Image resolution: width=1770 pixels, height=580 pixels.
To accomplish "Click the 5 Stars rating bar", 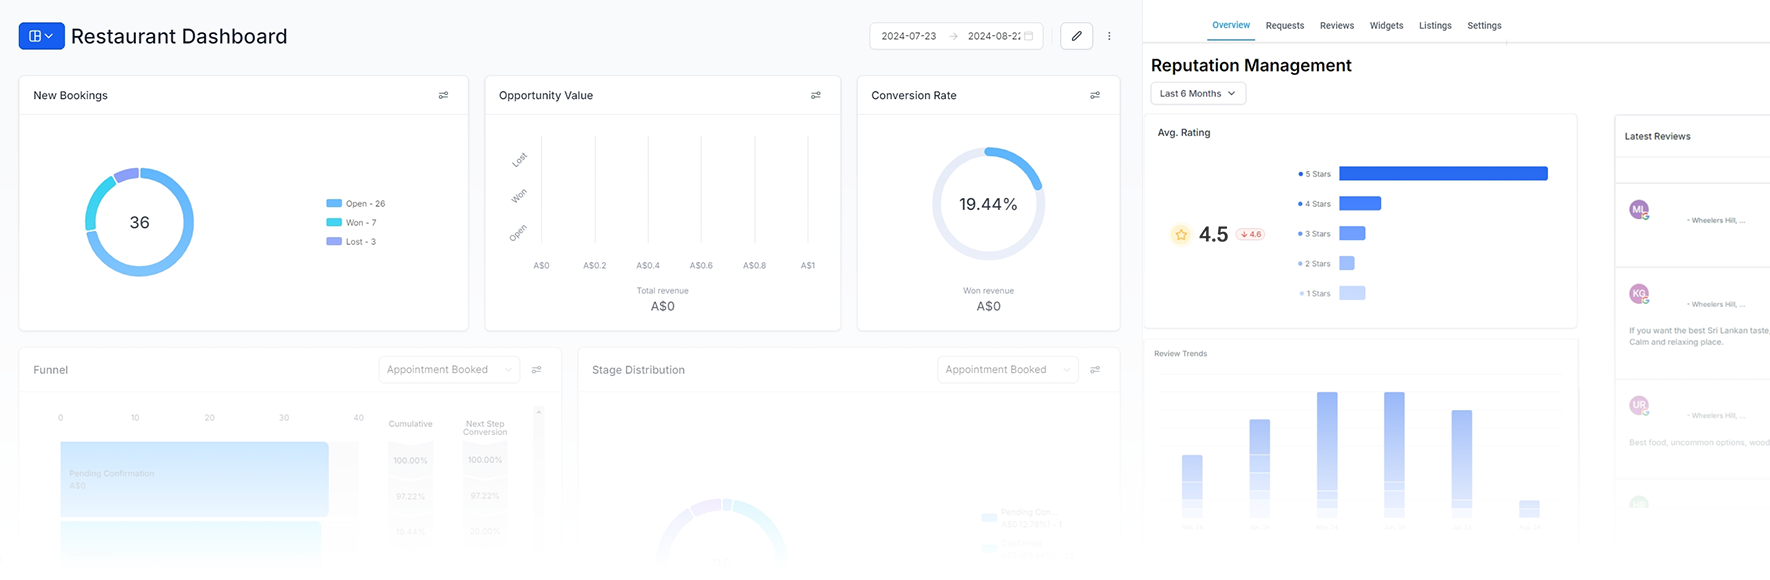I will click(1443, 174).
